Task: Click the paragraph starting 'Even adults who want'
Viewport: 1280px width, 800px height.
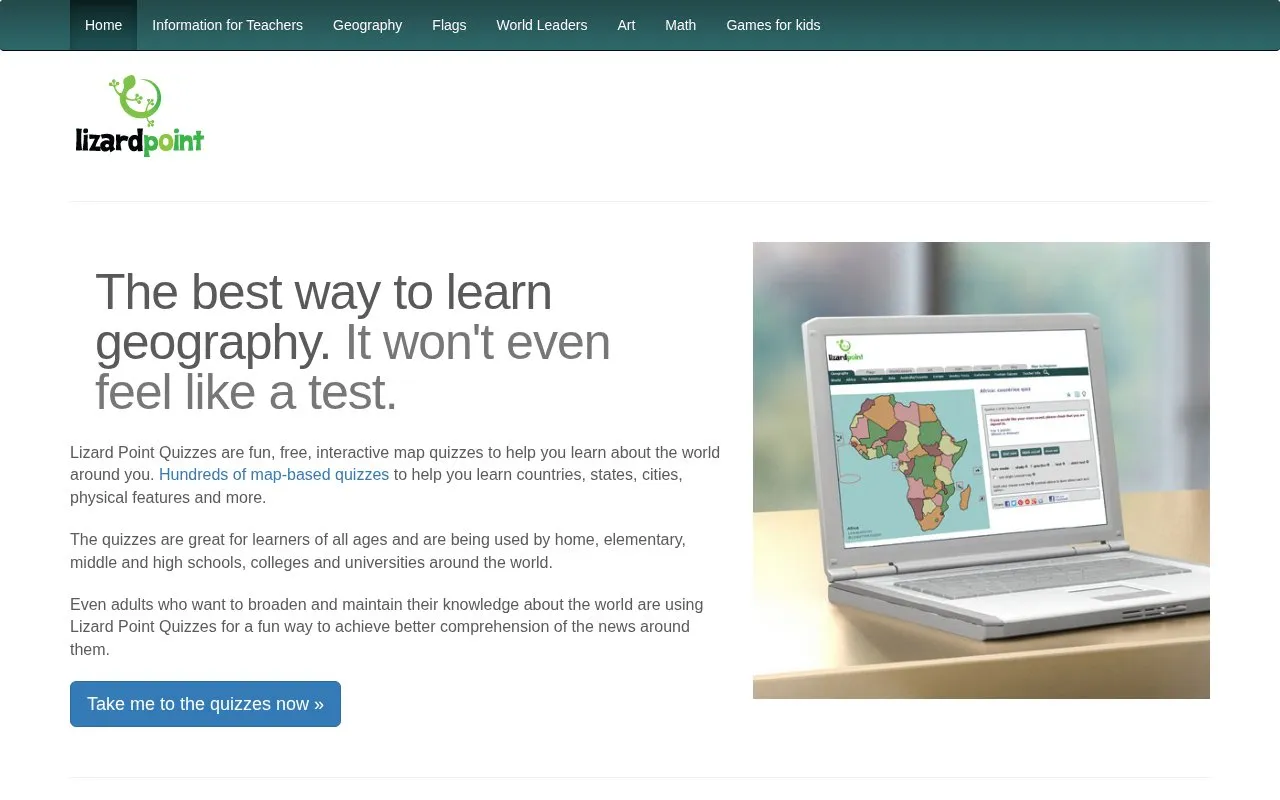Action: coord(386,627)
